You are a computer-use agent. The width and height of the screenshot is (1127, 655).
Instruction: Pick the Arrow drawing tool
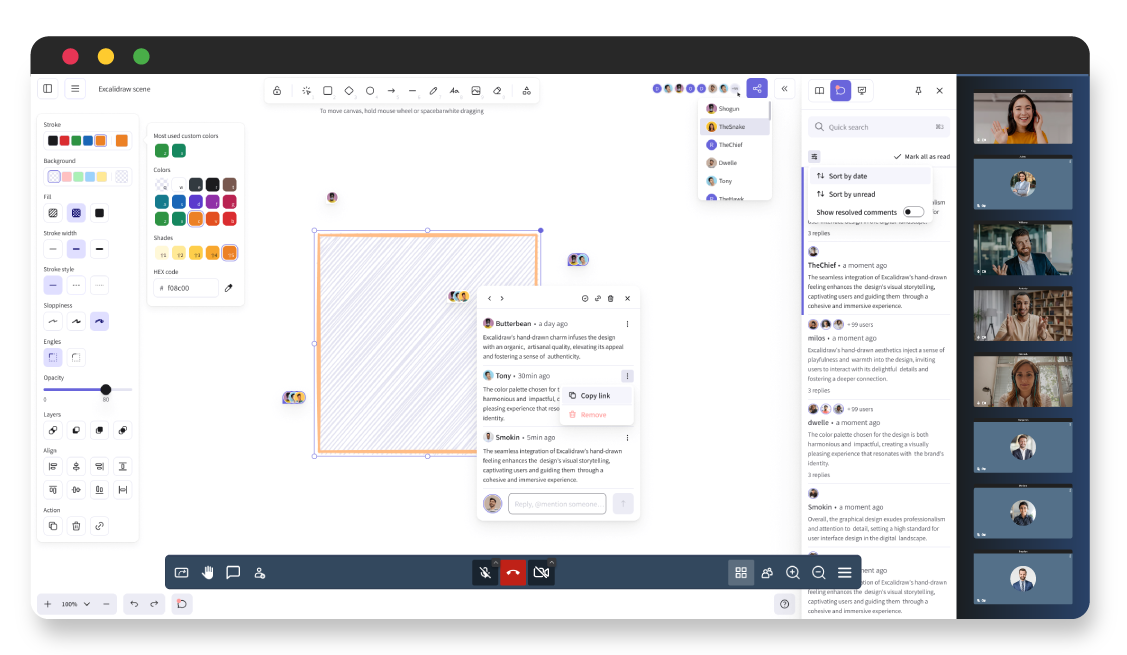click(x=391, y=91)
